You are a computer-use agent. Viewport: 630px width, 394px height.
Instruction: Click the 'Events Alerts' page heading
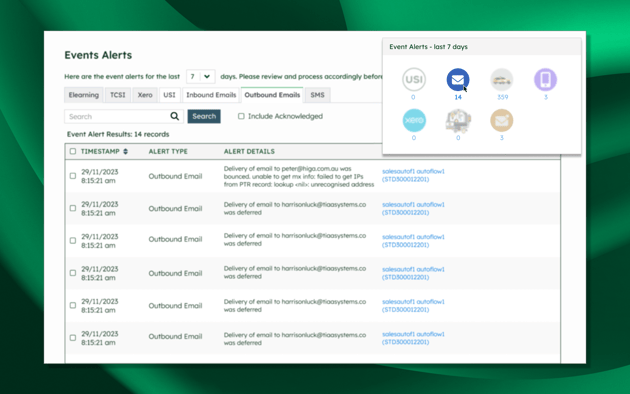98,55
